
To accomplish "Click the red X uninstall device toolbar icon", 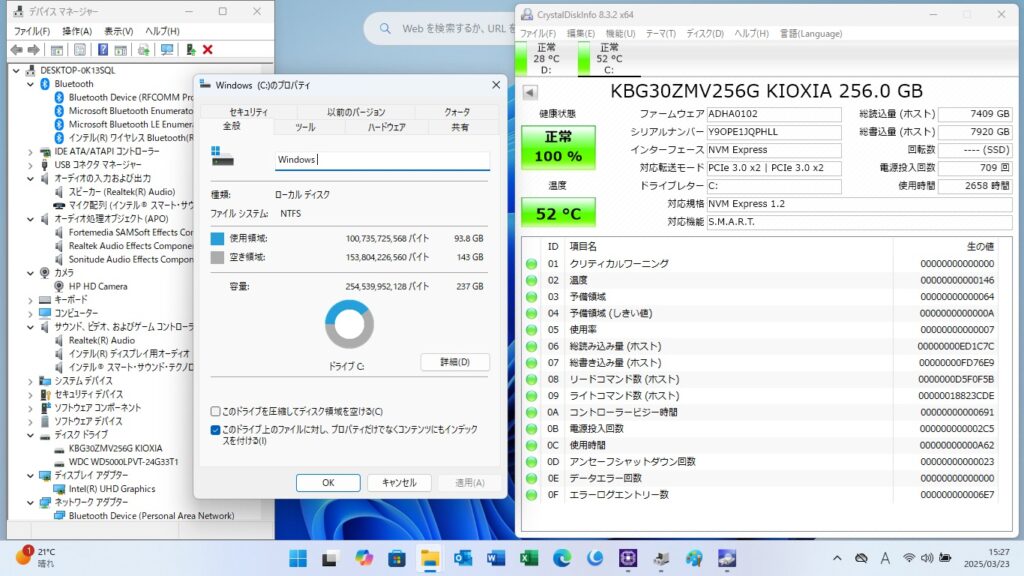I will (207, 50).
